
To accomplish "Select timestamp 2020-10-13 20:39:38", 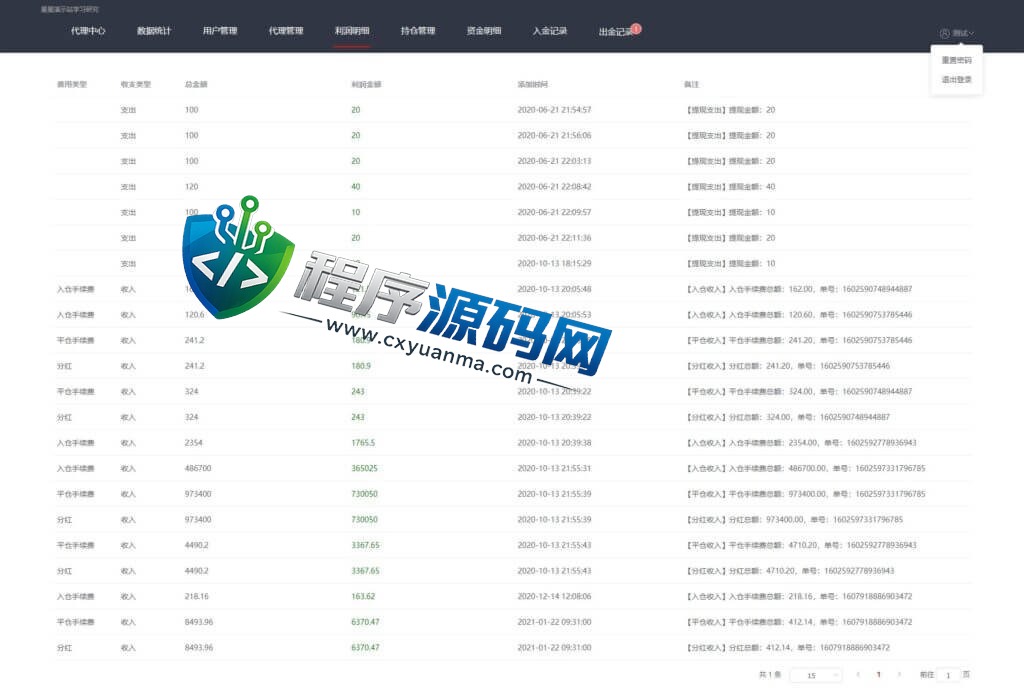I will [x=554, y=443].
